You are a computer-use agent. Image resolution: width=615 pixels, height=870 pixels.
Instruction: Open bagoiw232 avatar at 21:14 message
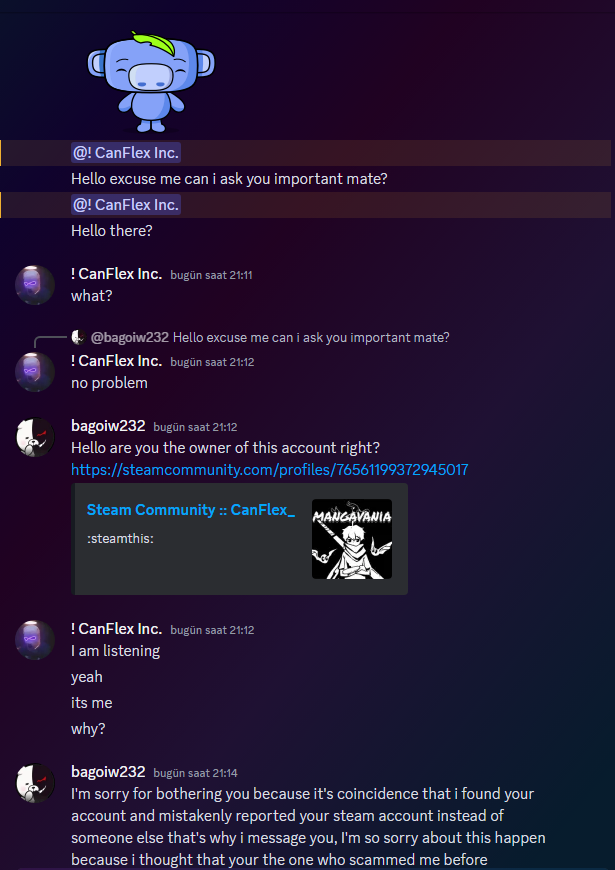(x=35, y=783)
